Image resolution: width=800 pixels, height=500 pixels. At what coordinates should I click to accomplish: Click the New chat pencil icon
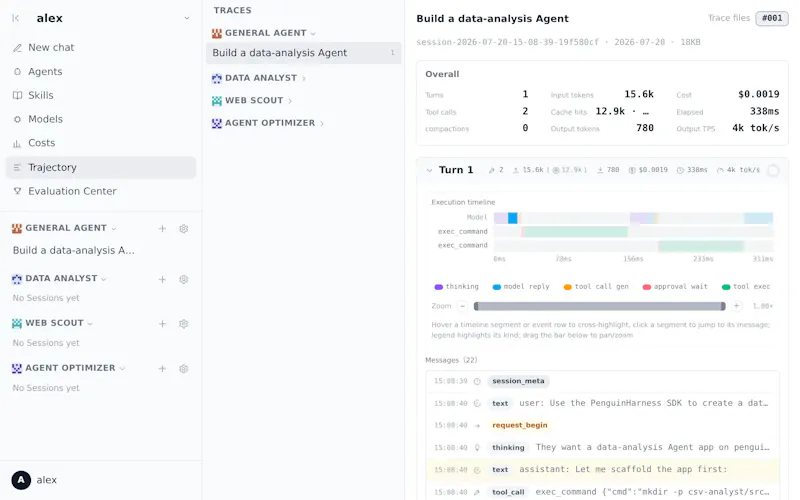click(17, 48)
